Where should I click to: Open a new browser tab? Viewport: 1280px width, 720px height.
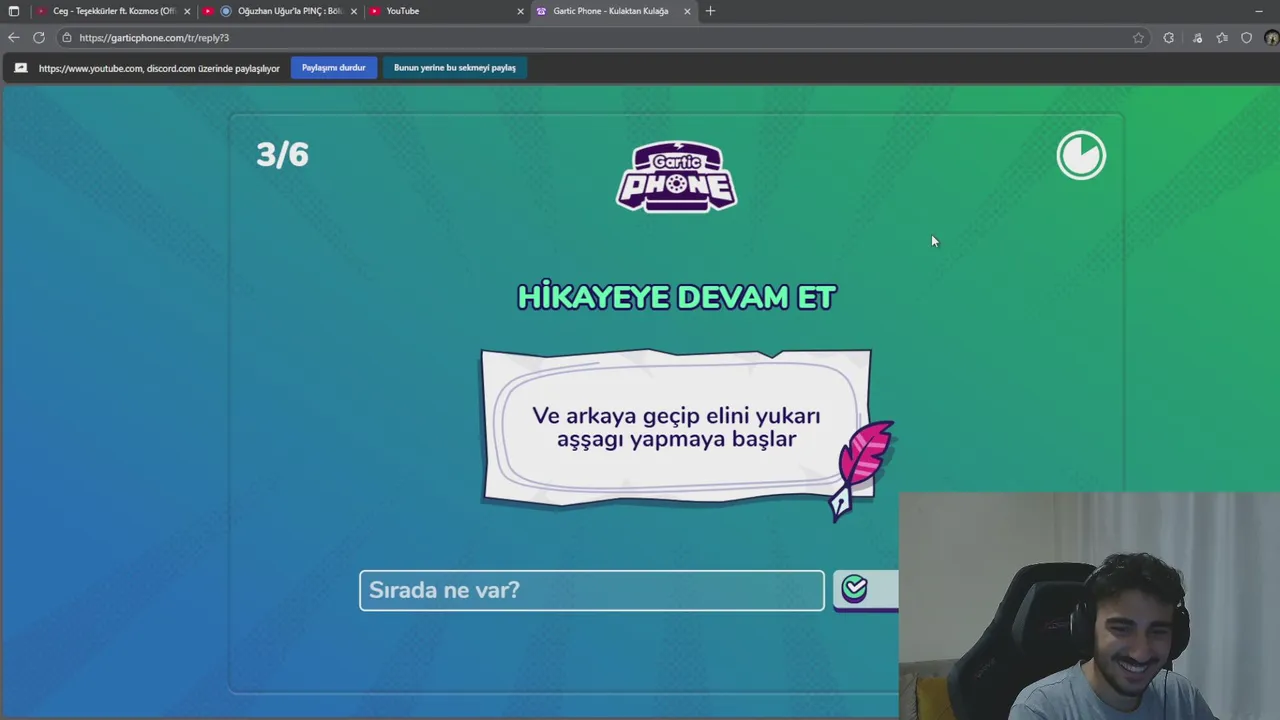710,11
